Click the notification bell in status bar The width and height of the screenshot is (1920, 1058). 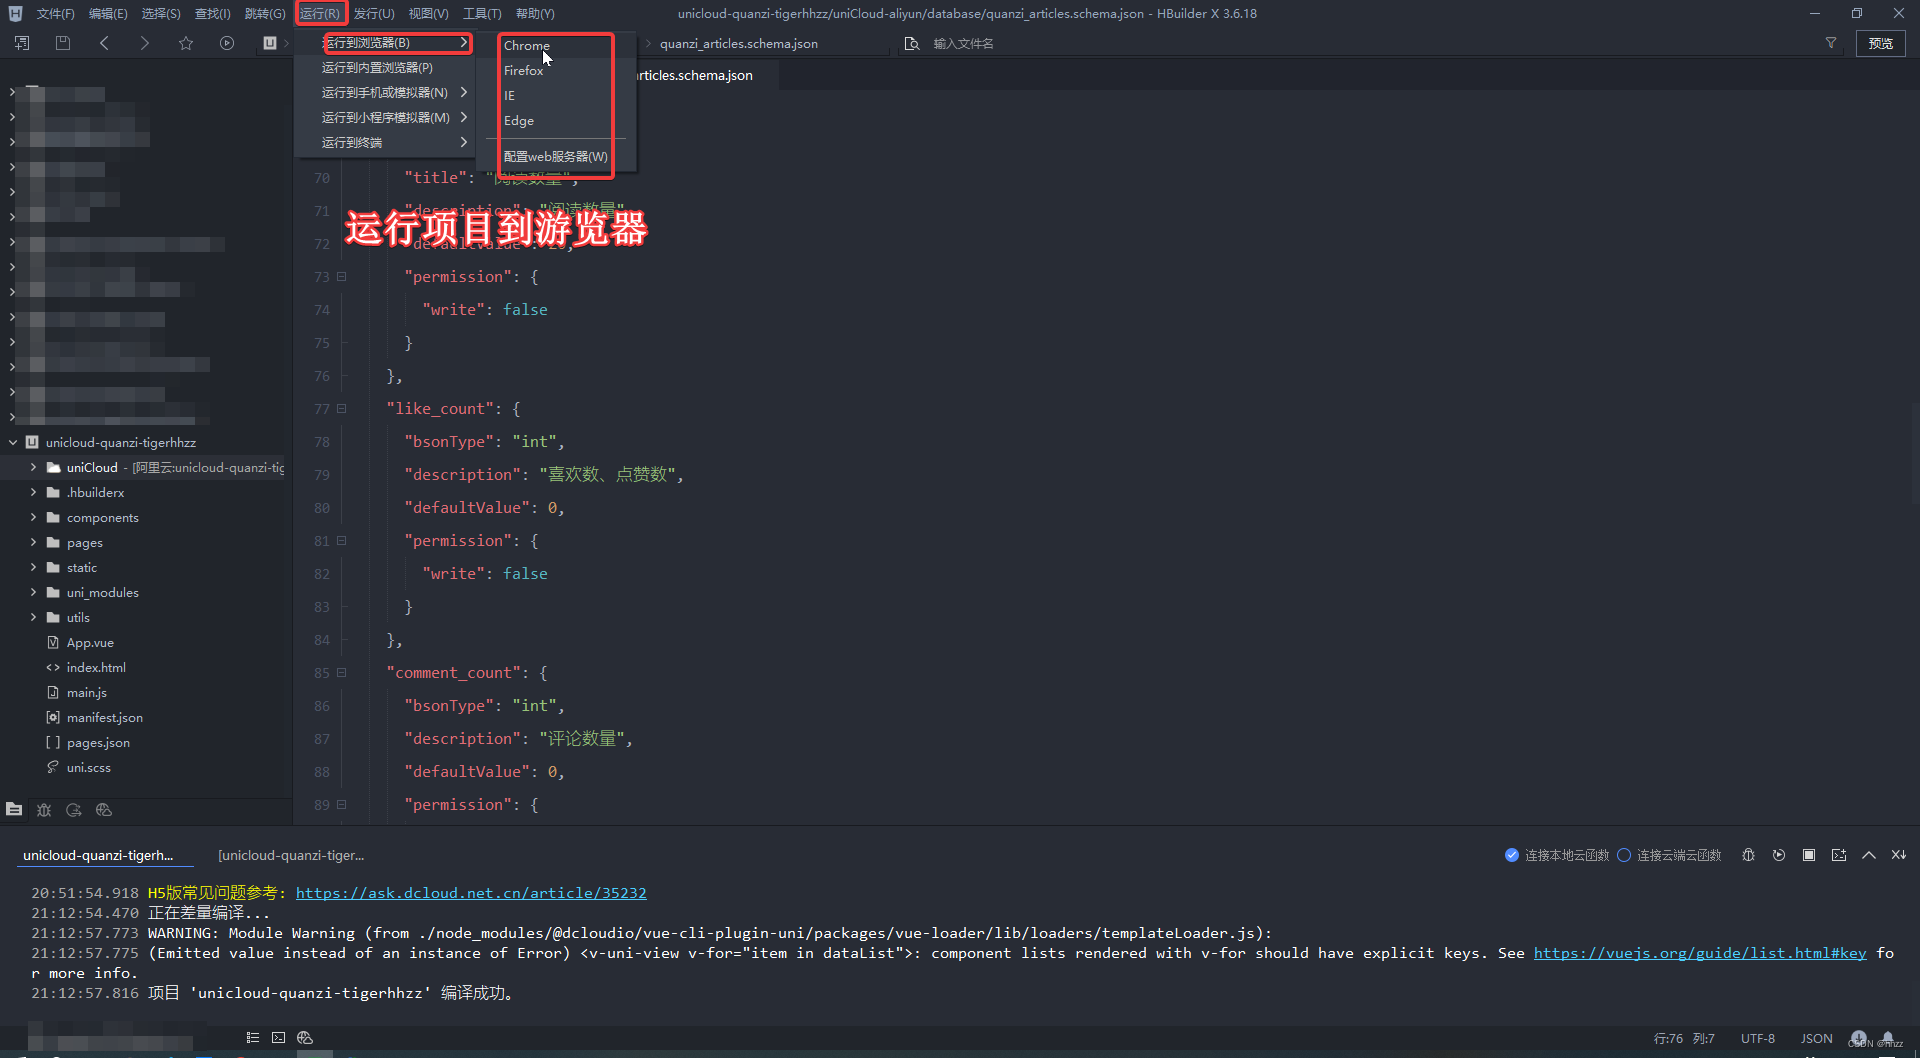pos(1888,1038)
